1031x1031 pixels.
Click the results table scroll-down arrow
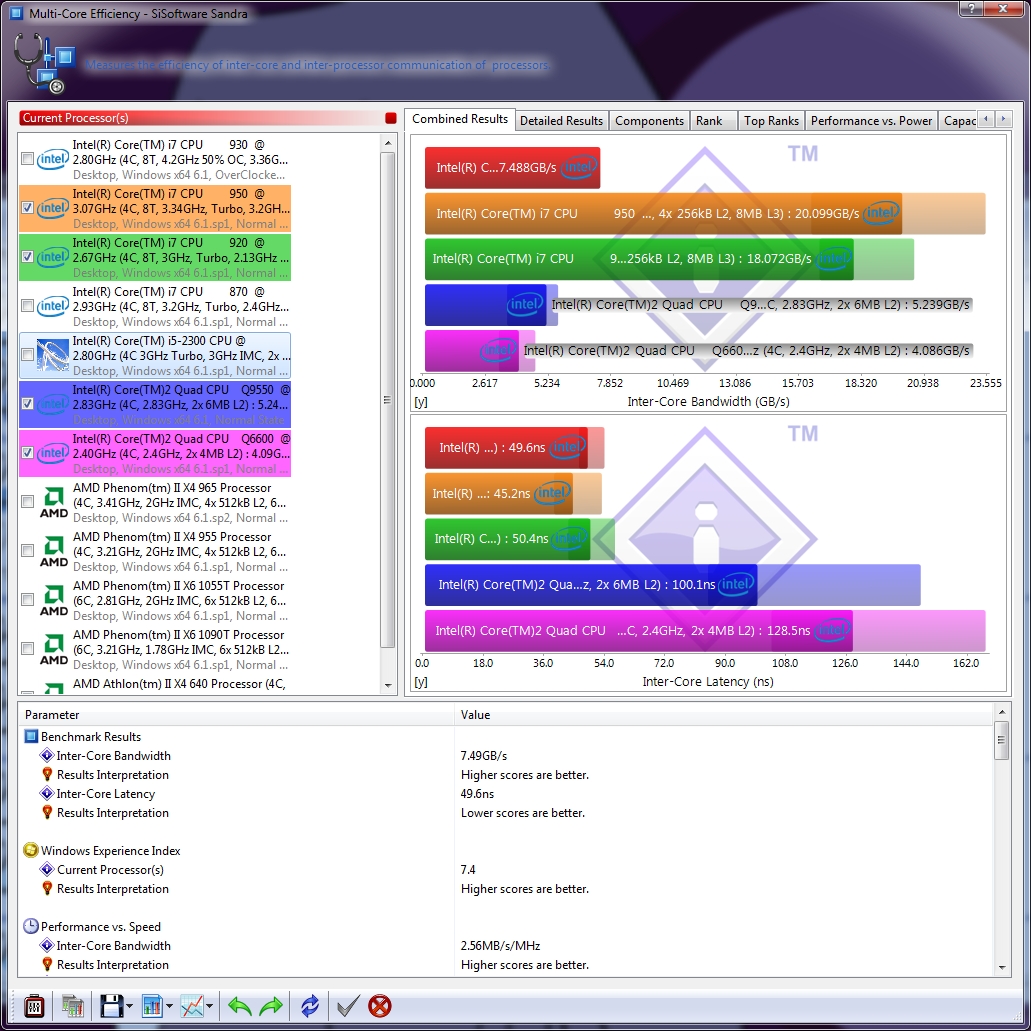pyautogui.click(x=1001, y=967)
